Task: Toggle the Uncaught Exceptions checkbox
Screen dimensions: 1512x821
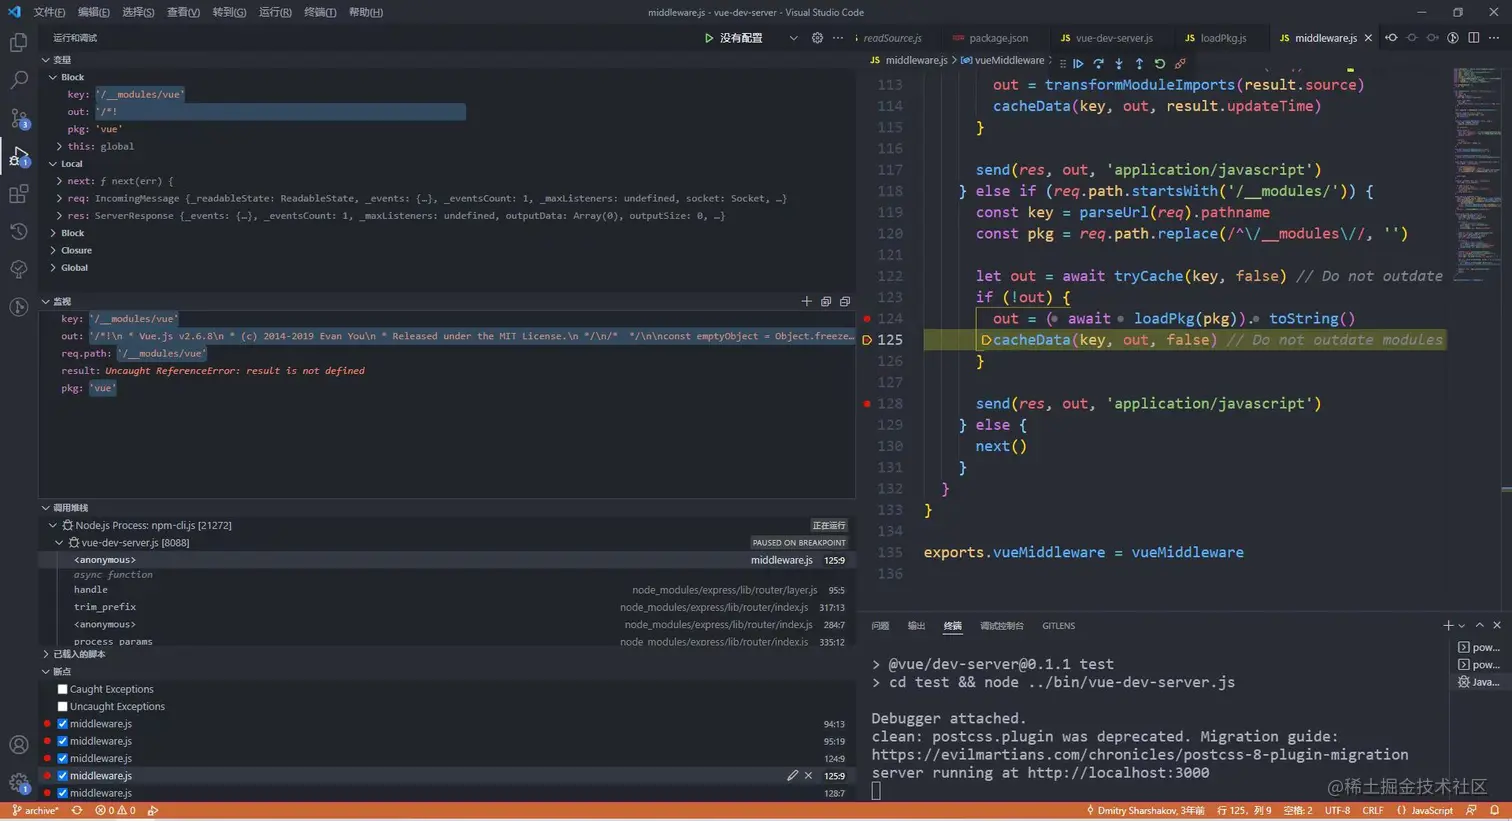Action: (x=62, y=706)
